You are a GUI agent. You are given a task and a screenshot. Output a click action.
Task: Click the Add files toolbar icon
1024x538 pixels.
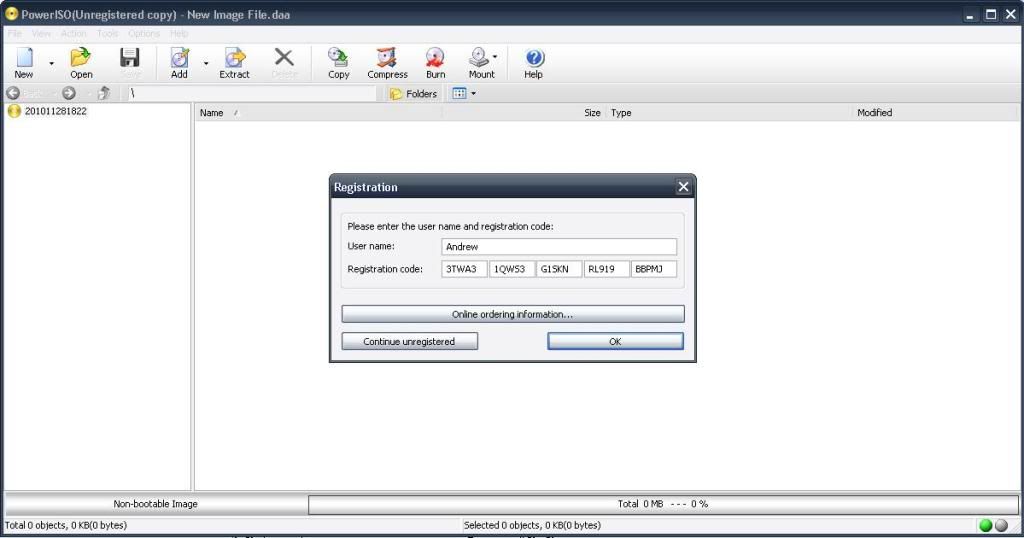pos(179,62)
